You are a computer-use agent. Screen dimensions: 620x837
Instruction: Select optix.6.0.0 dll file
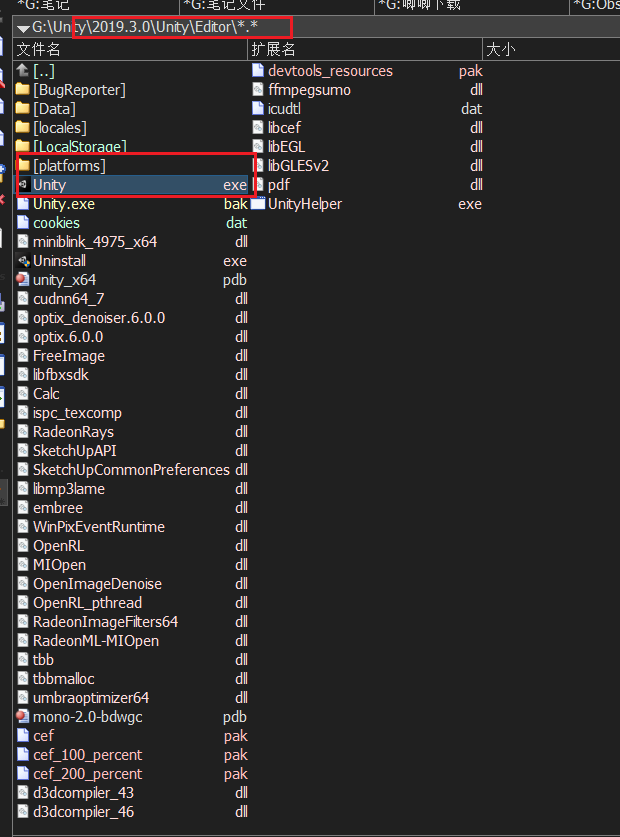(x=132, y=337)
